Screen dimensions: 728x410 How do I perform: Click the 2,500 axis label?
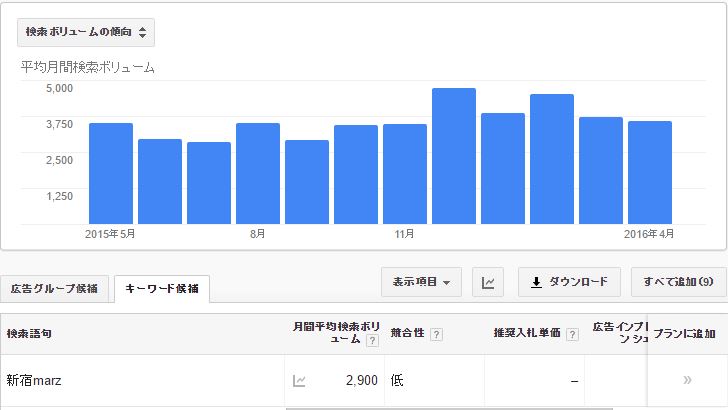[59, 160]
